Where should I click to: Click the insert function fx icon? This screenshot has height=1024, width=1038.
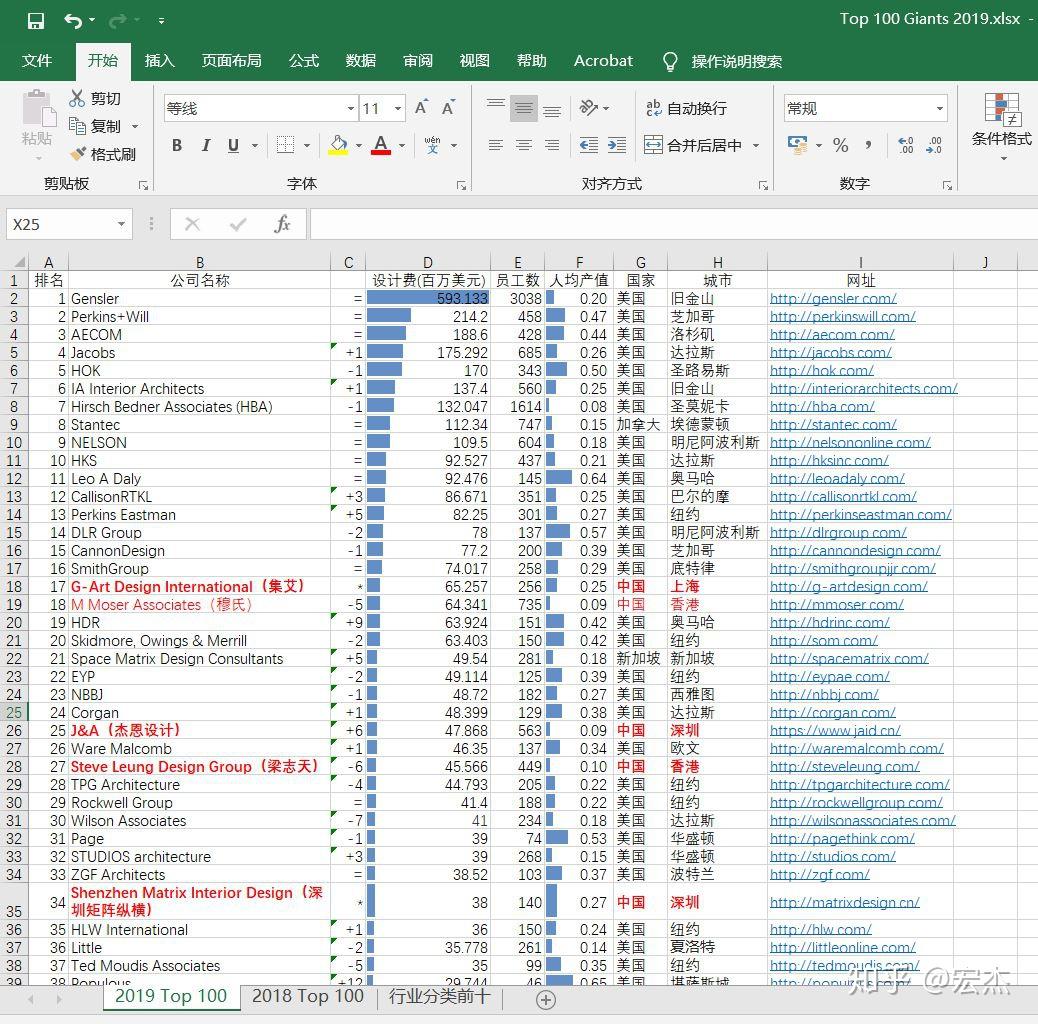(x=282, y=224)
